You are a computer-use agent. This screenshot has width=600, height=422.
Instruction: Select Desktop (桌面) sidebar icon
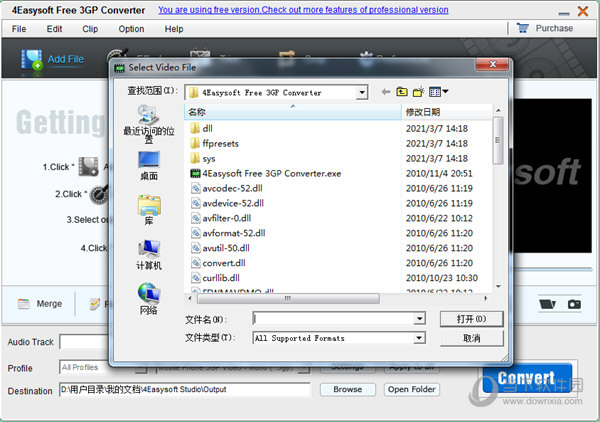pos(148,160)
